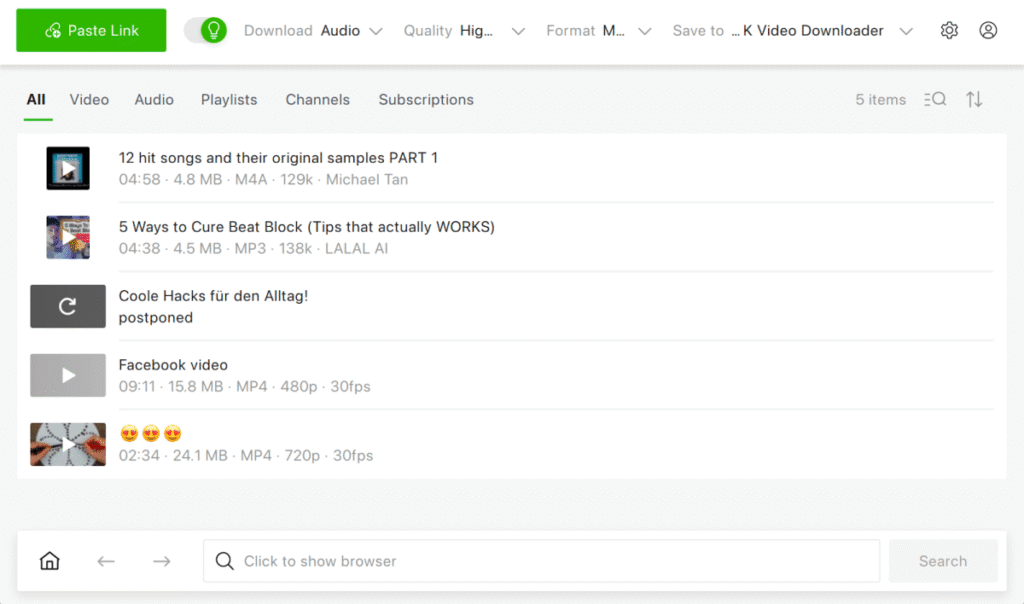Screen dimensions: 1024x604
Task: Click the green Paste Link button
Action: [x=91, y=31]
